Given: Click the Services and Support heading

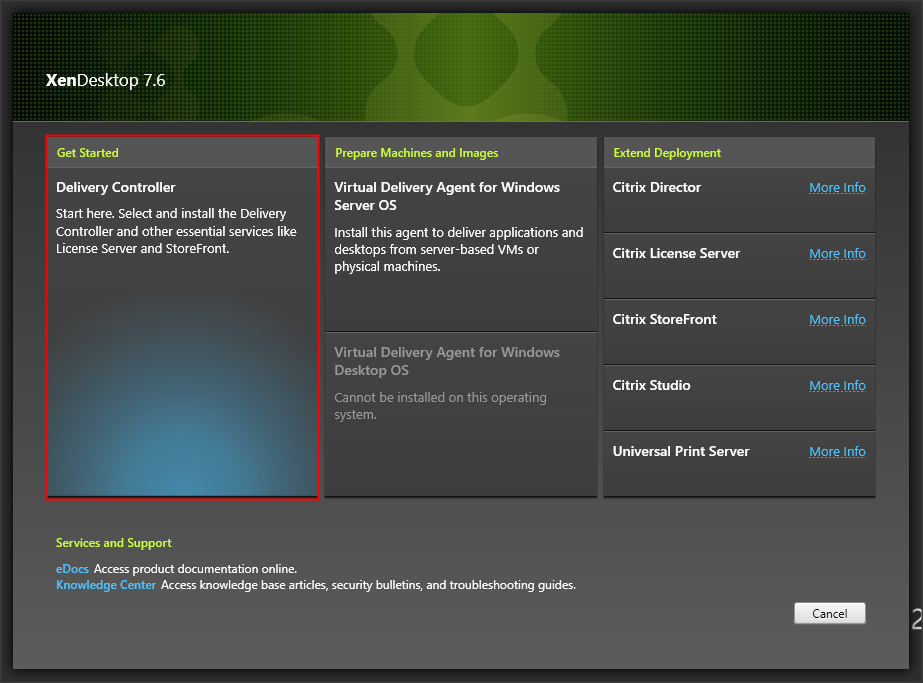Looking at the screenshot, I should click(114, 543).
